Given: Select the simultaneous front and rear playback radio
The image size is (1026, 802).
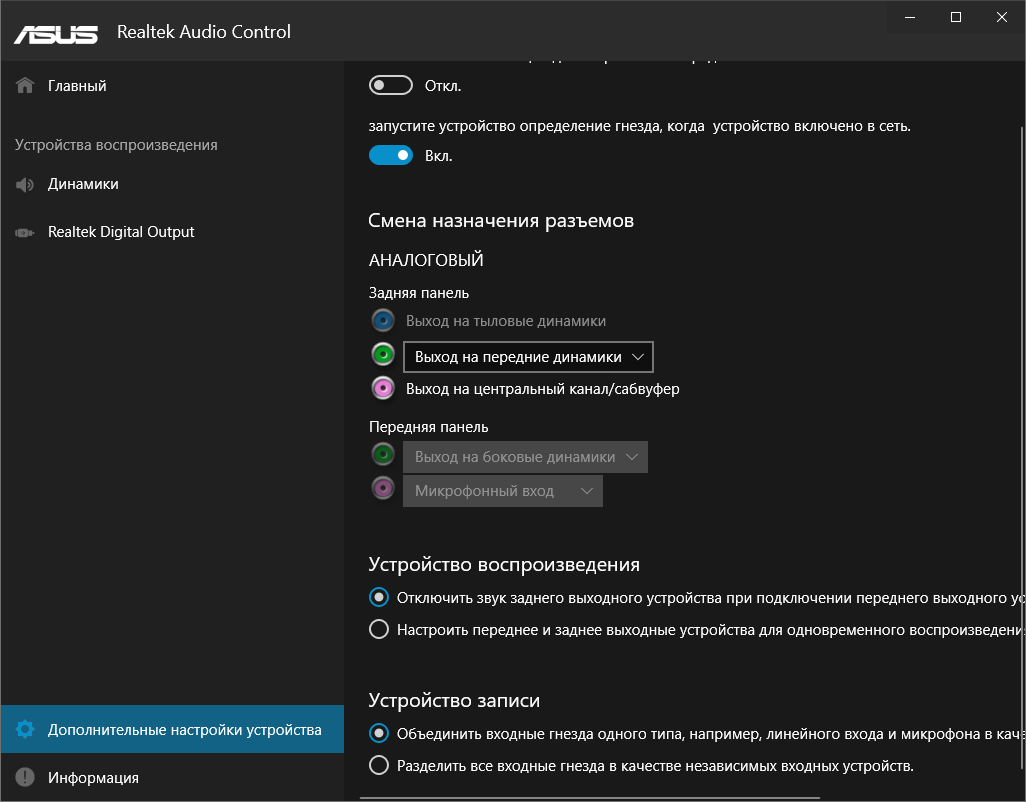Looking at the screenshot, I should point(379,630).
